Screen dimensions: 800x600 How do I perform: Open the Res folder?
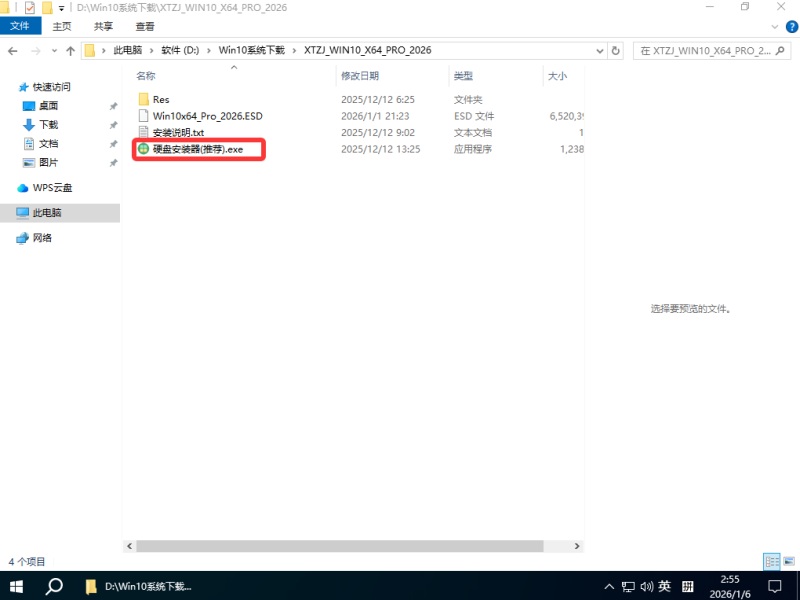160,99
